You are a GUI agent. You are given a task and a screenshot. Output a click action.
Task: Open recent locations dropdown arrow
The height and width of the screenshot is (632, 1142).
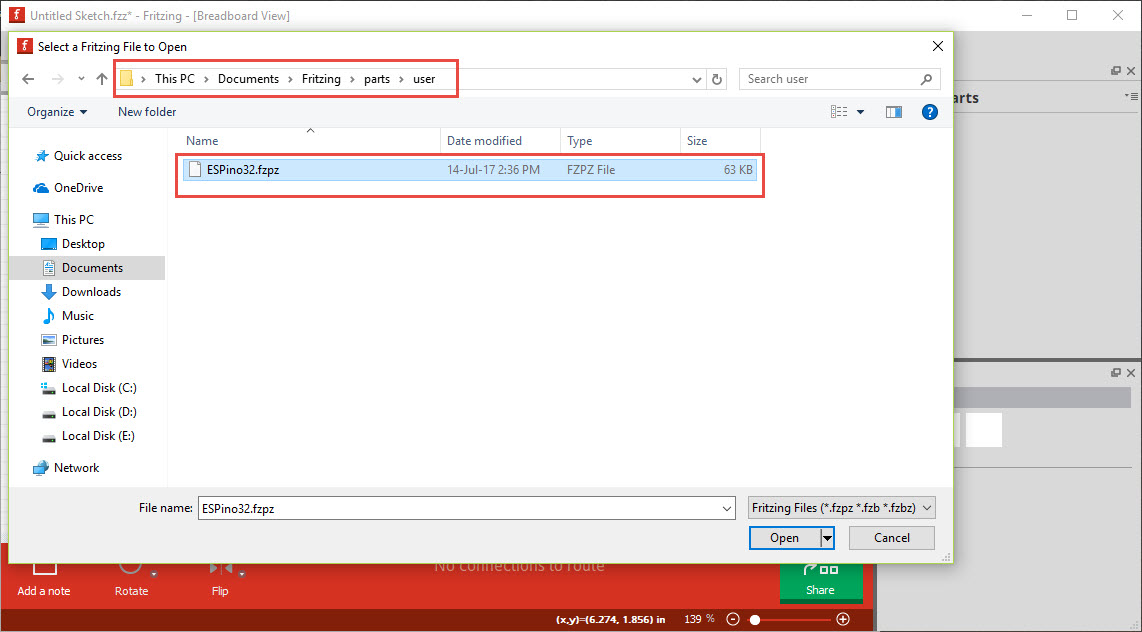pyautogui.click(x=82, y=79)
